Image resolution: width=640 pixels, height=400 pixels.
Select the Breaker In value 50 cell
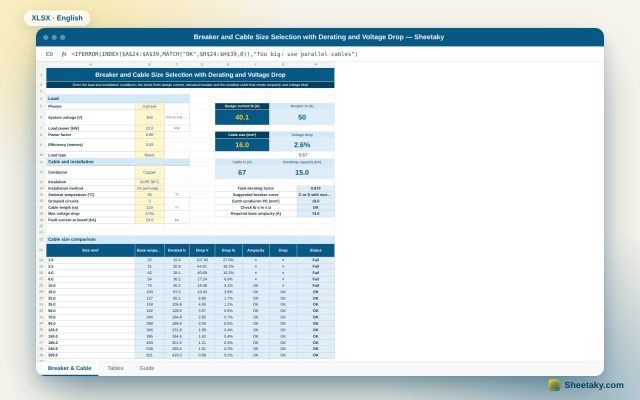coord(302,117)
